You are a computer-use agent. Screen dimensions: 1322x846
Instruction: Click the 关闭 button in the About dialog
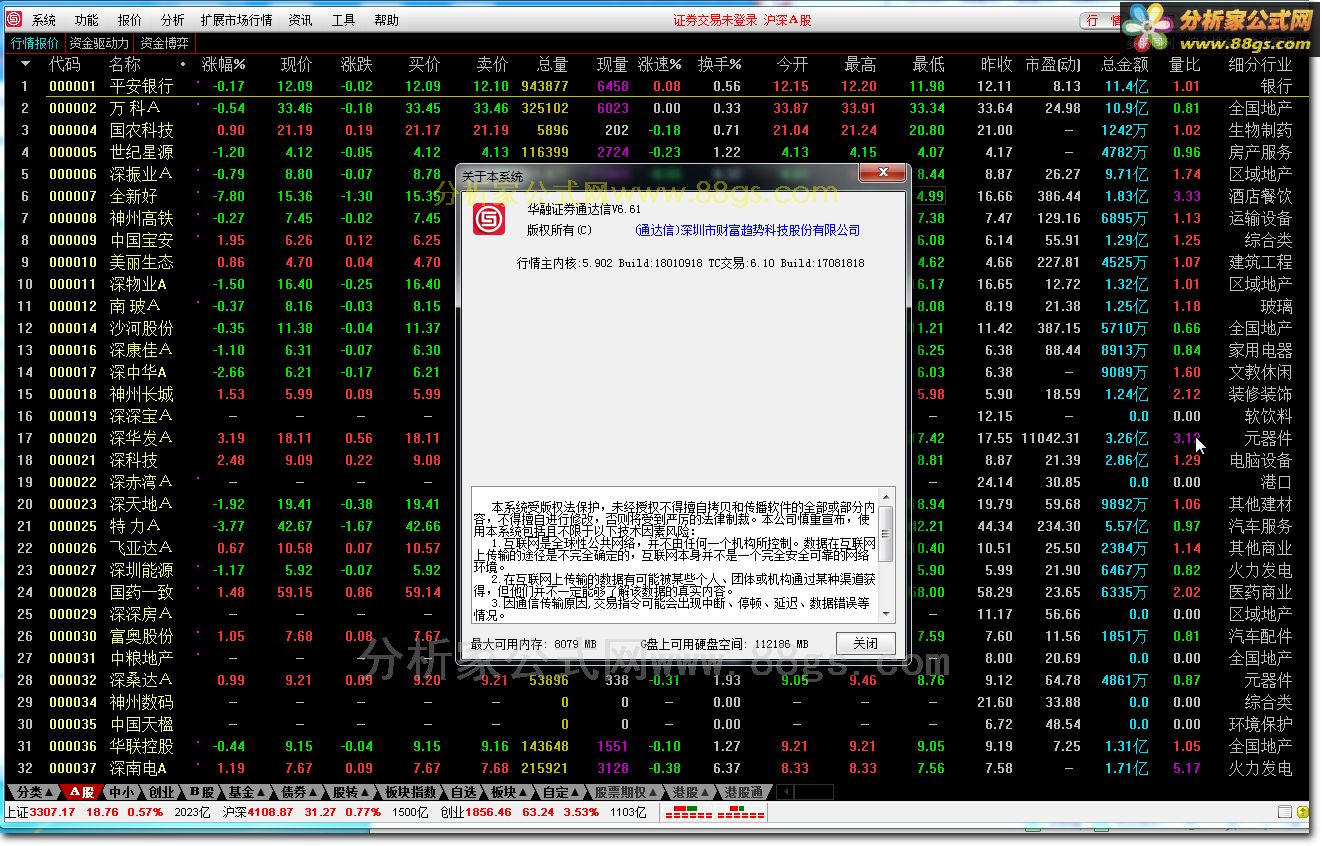point(865,643)
